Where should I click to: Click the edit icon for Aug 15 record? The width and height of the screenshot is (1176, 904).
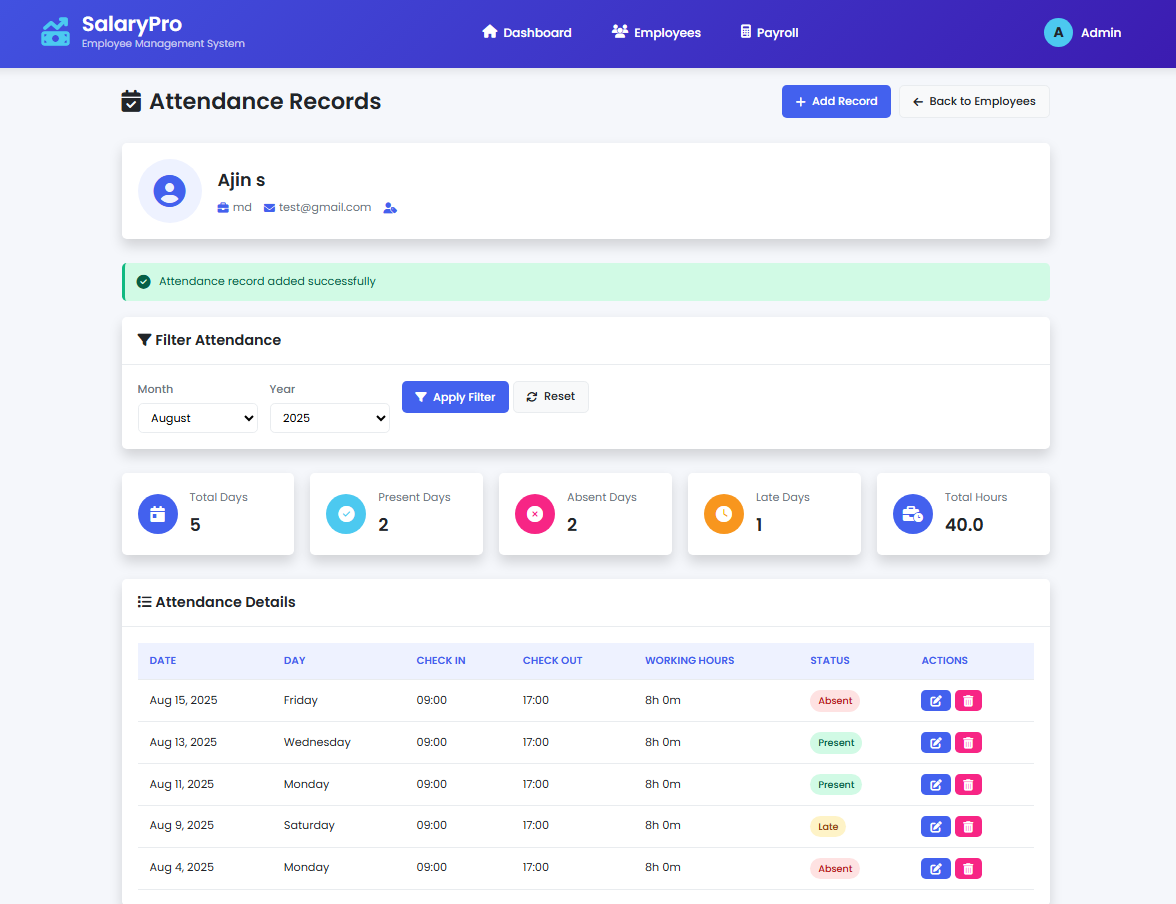pos(935,701)
